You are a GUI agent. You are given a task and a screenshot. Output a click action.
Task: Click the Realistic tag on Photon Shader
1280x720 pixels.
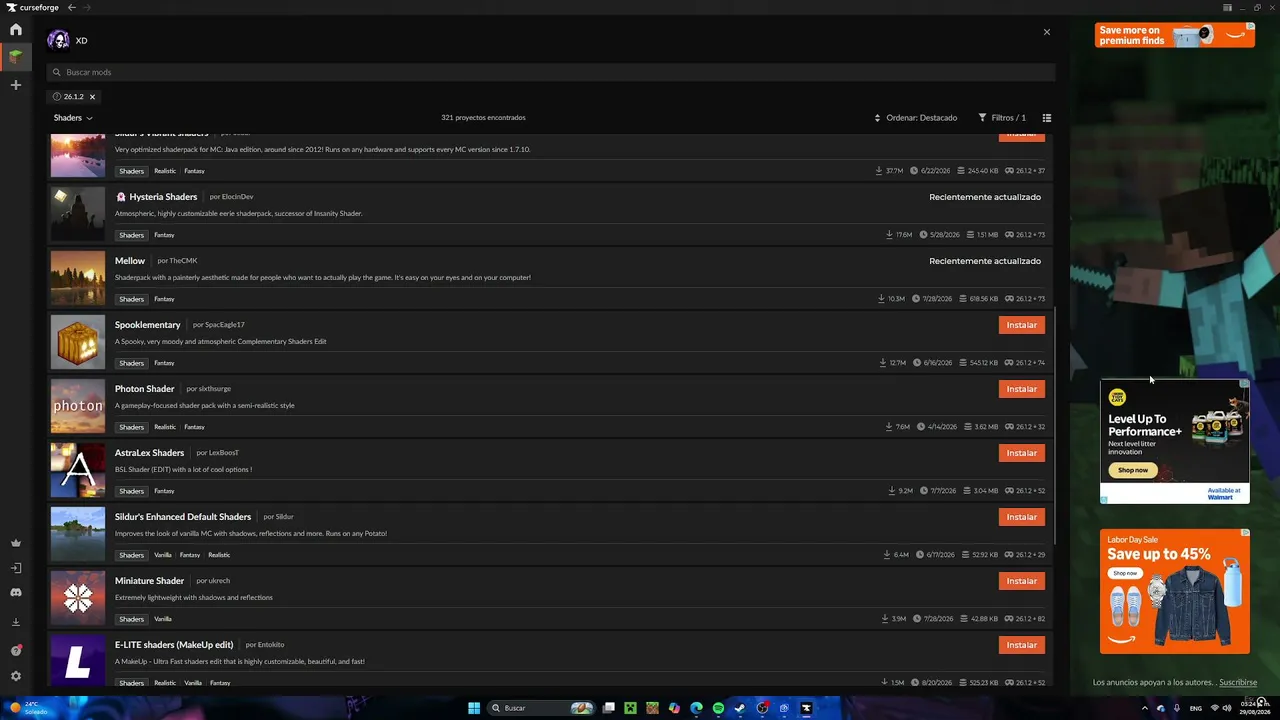tap(165, 427)
